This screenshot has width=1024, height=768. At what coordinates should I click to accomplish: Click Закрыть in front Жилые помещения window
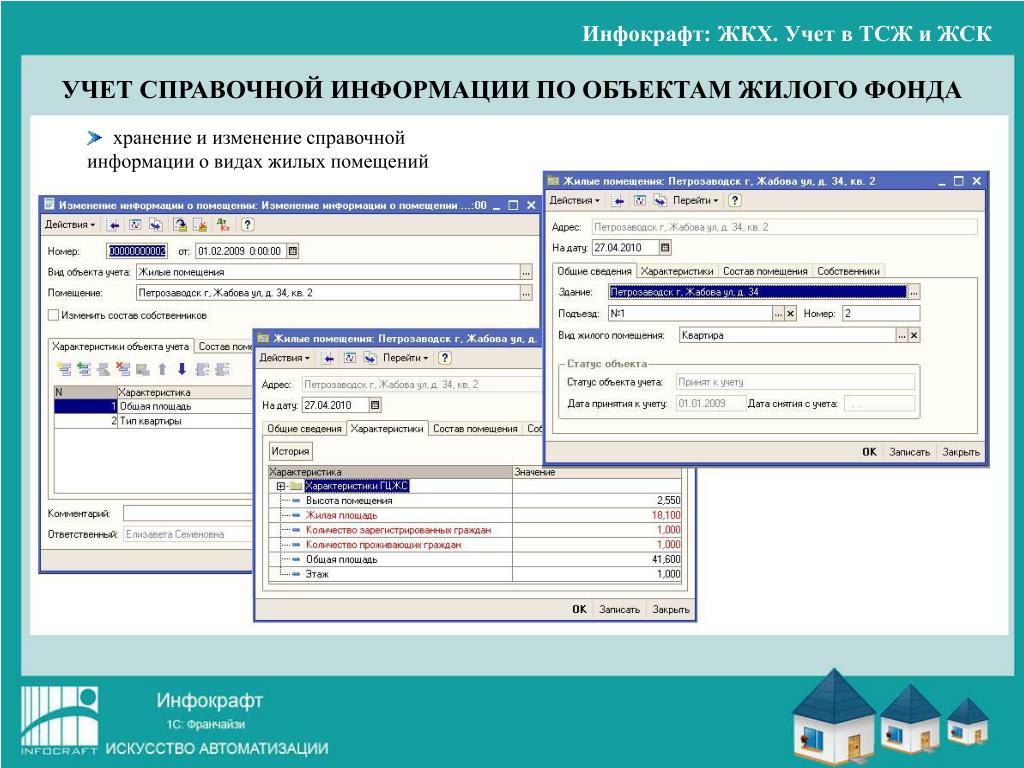click(x=961, y=452)
